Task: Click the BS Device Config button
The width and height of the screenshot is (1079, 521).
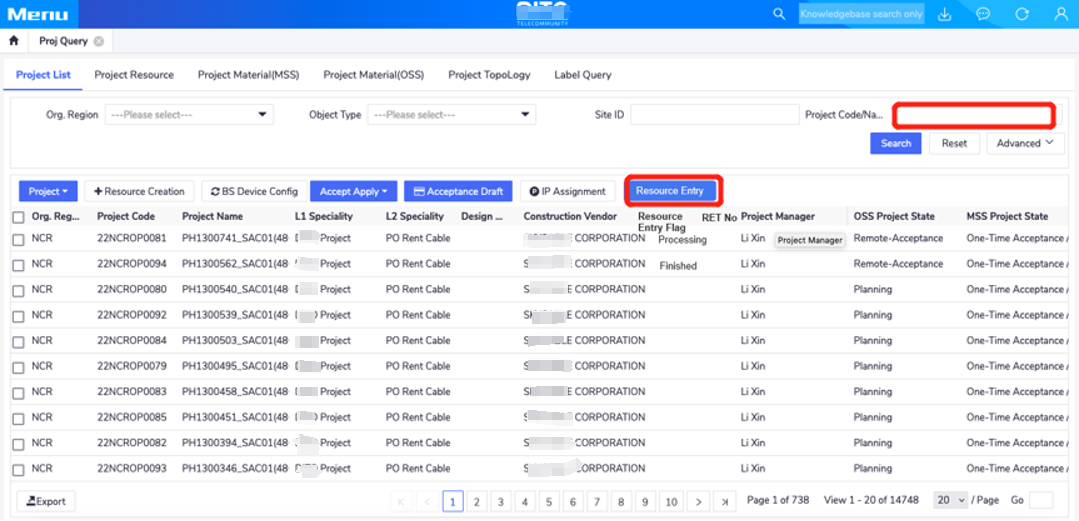Action: [254, 191]
